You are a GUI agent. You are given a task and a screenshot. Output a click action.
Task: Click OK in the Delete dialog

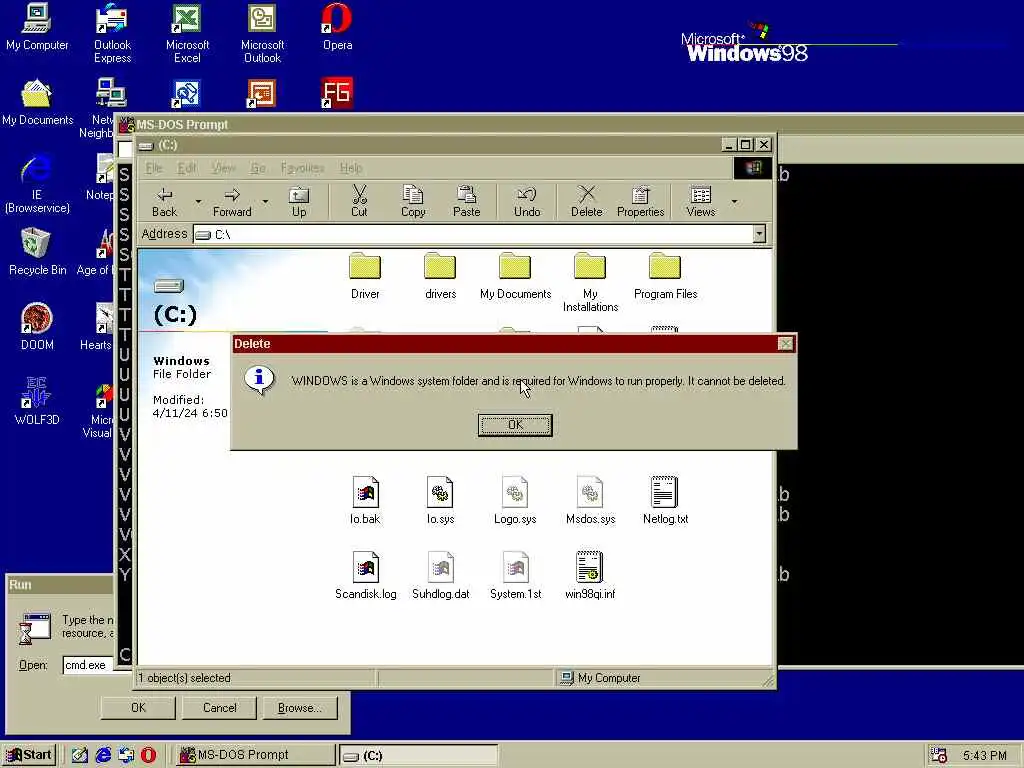tap(515, 424)
